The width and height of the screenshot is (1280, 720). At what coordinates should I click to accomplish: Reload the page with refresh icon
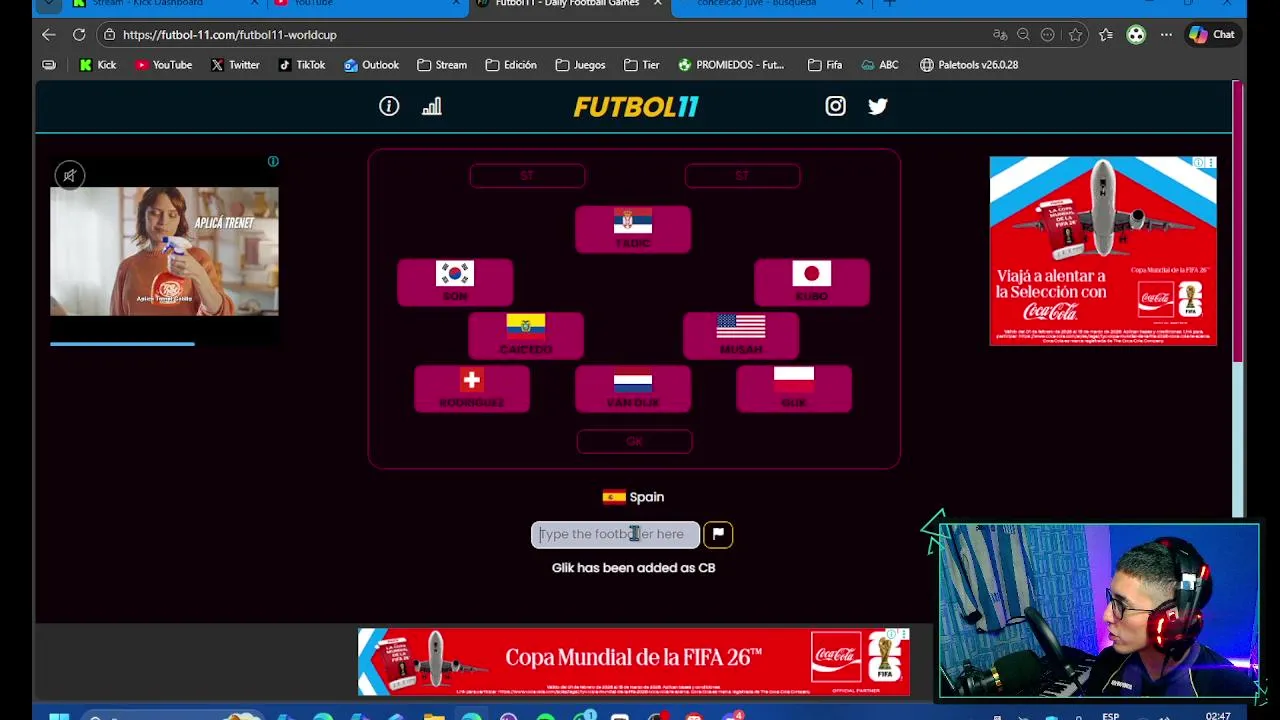click(79, 34)
